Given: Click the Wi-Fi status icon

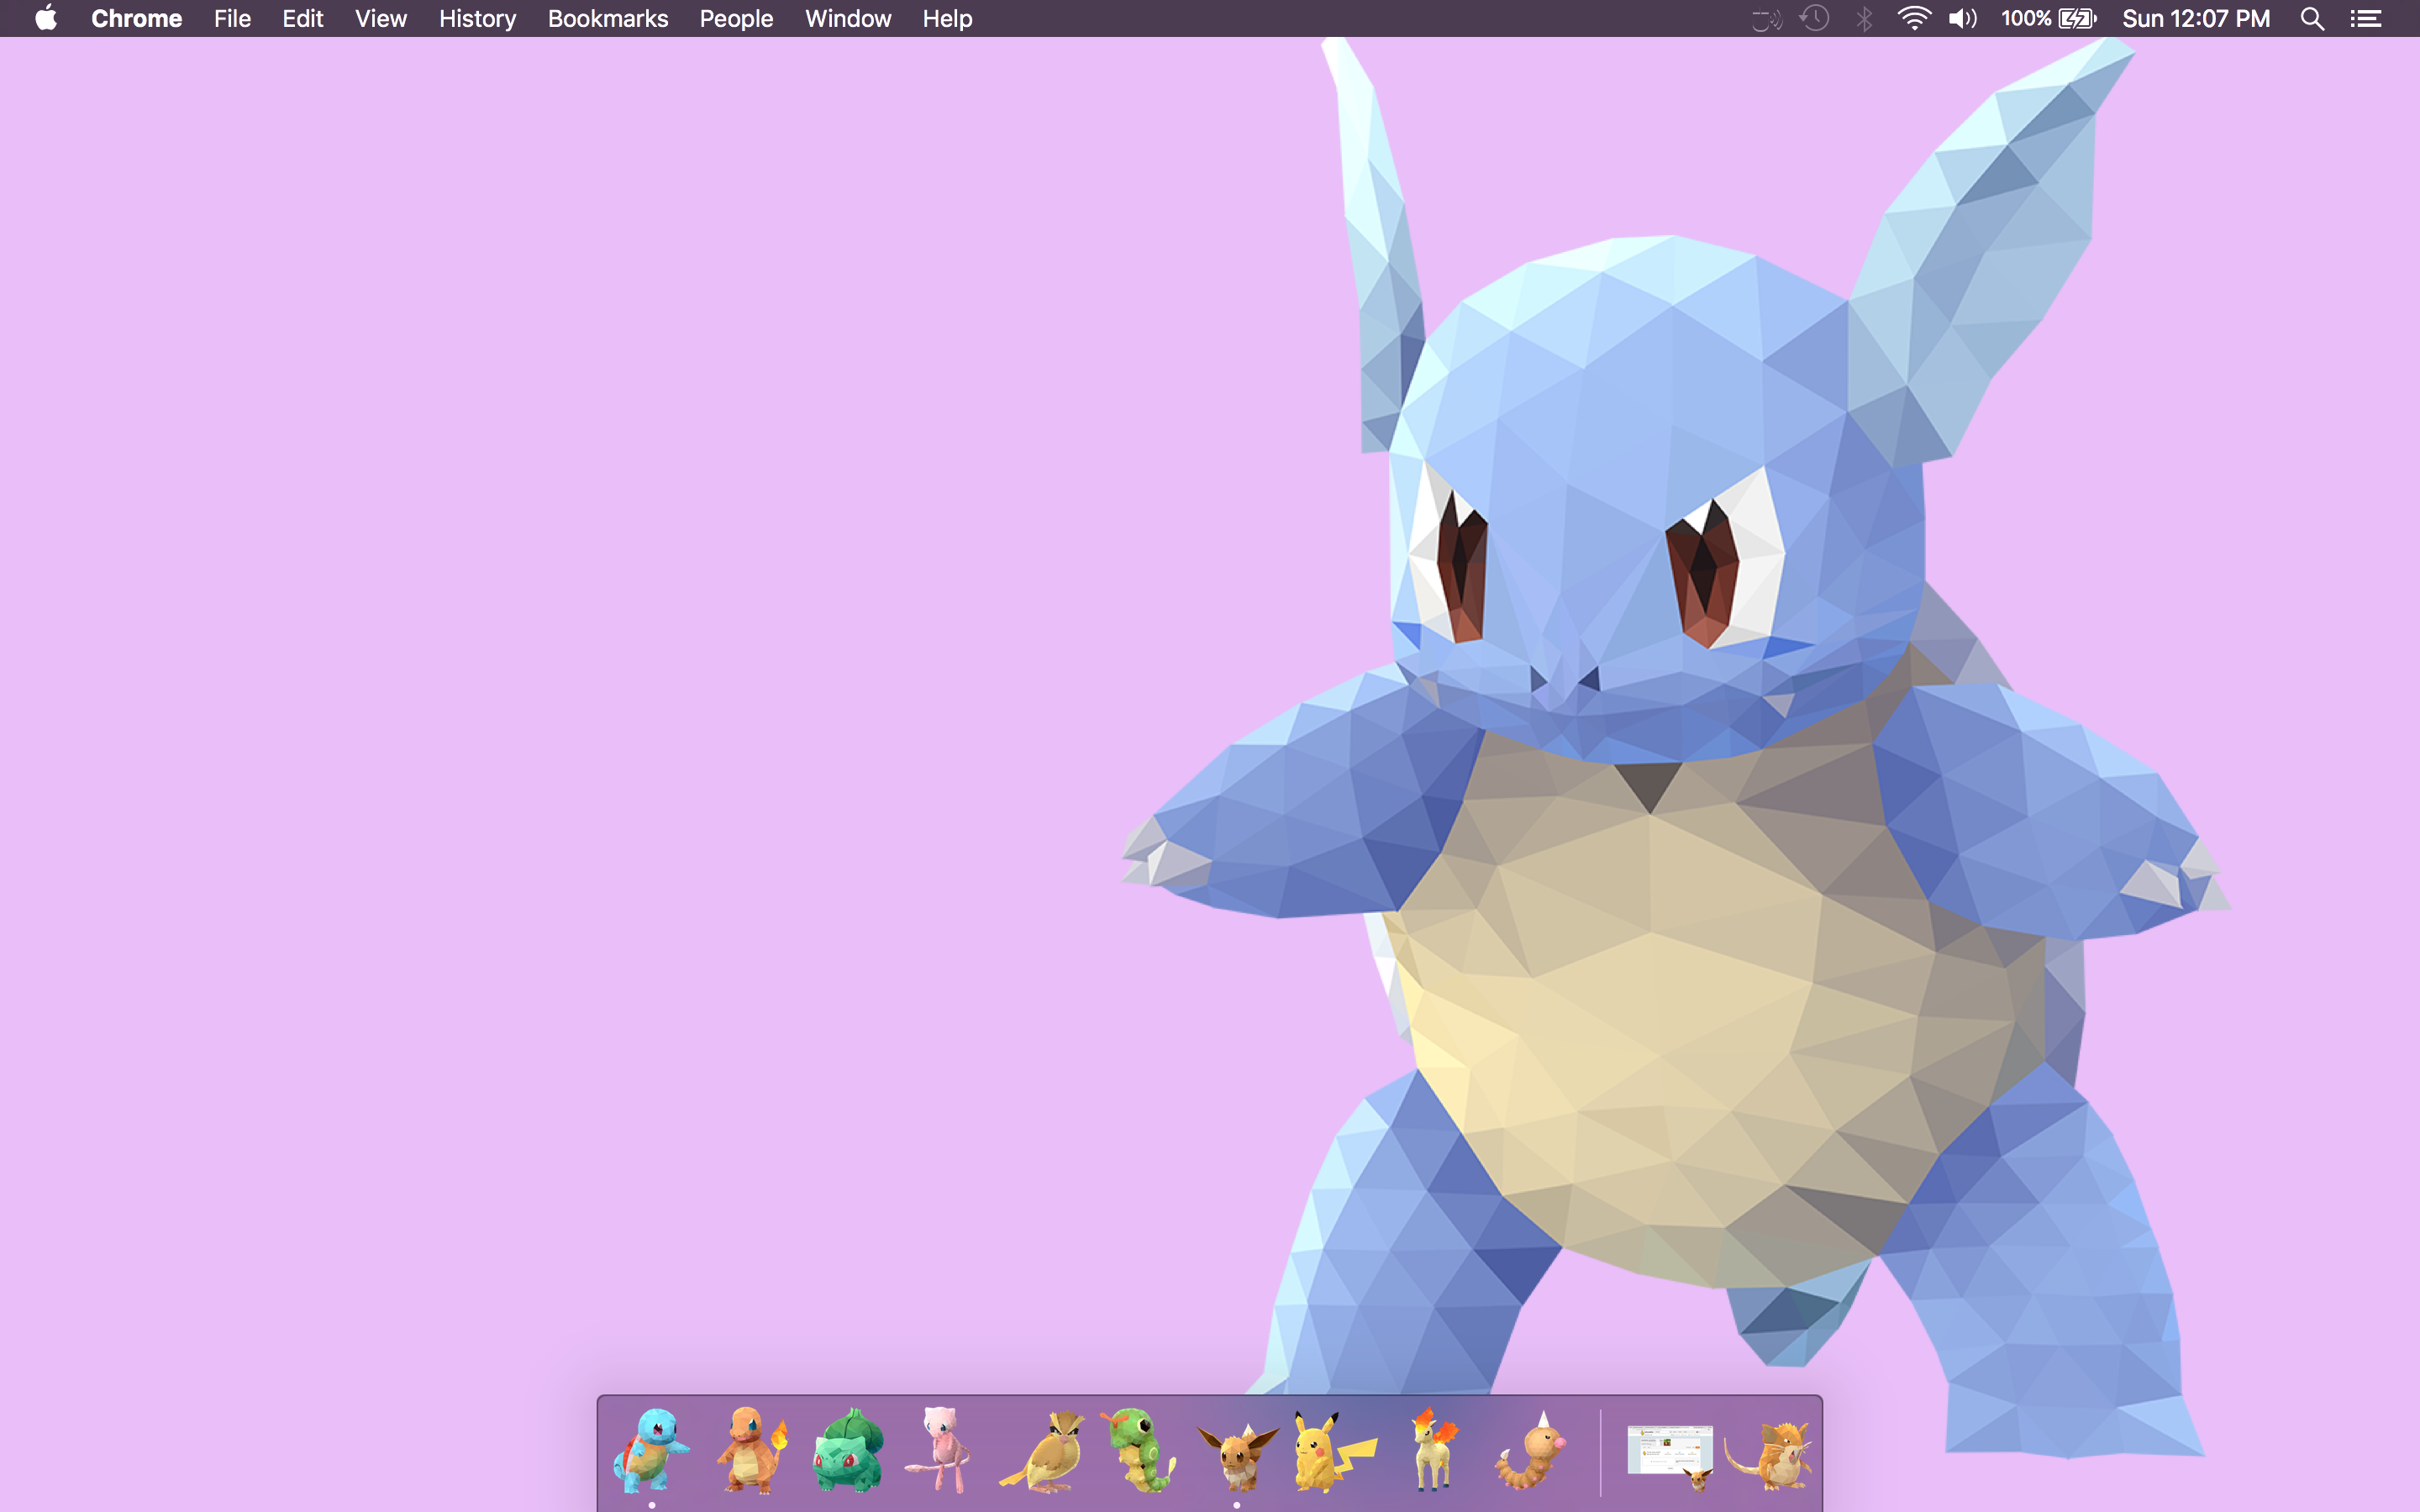Looking at the screenshot, I should coord(1913,18).
